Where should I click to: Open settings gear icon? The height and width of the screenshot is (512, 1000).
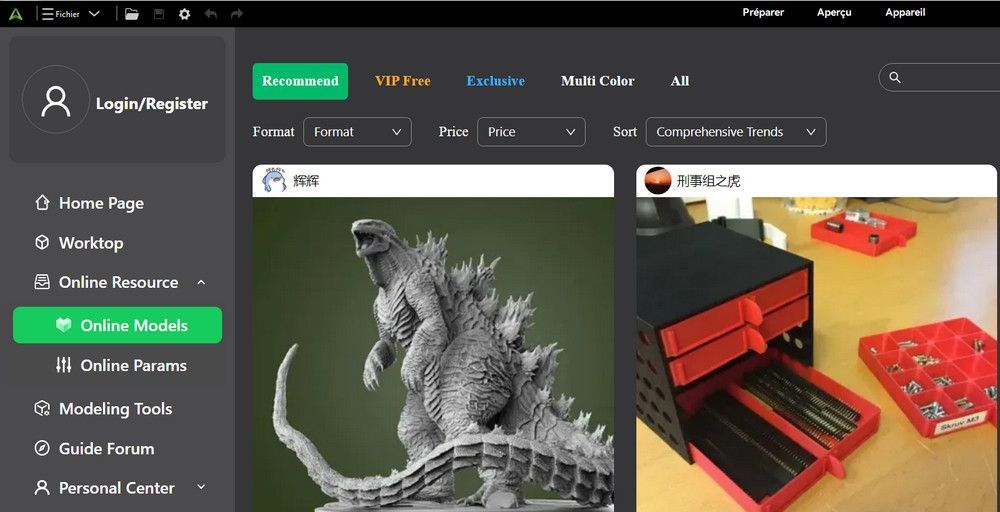(184, 14)
